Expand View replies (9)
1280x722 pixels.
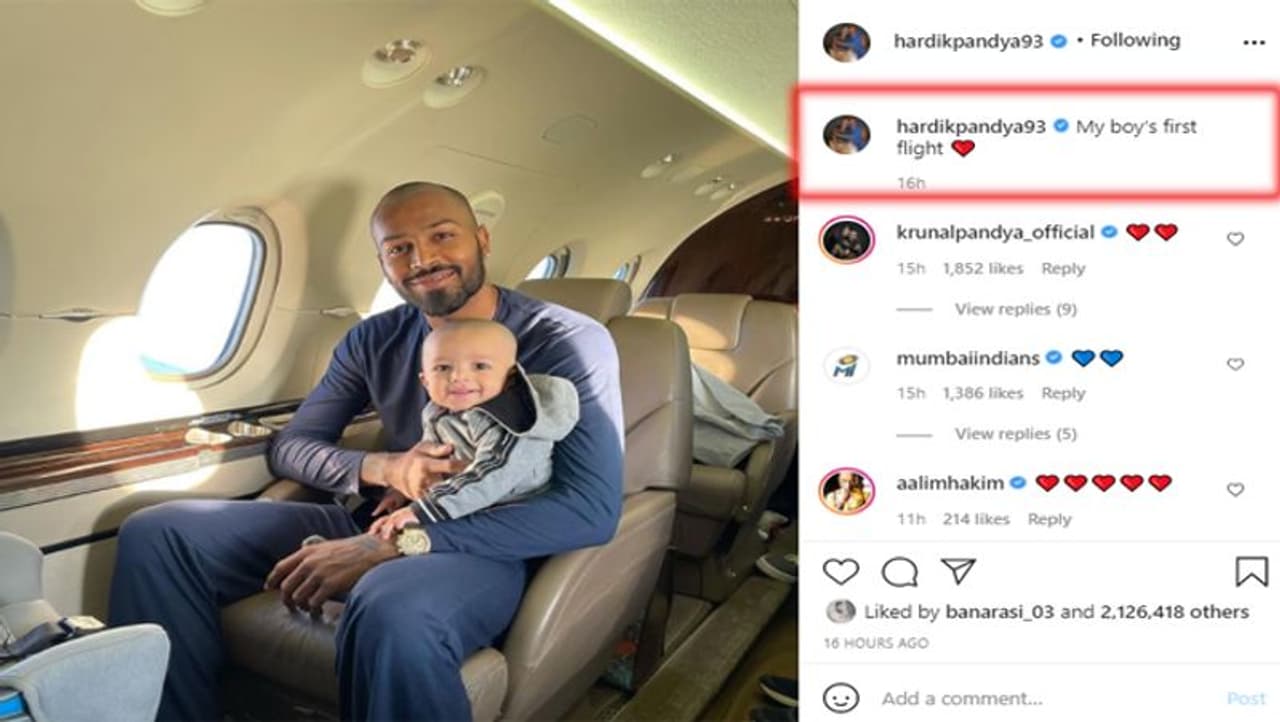pyautogui.click(x=1015, y=309)
